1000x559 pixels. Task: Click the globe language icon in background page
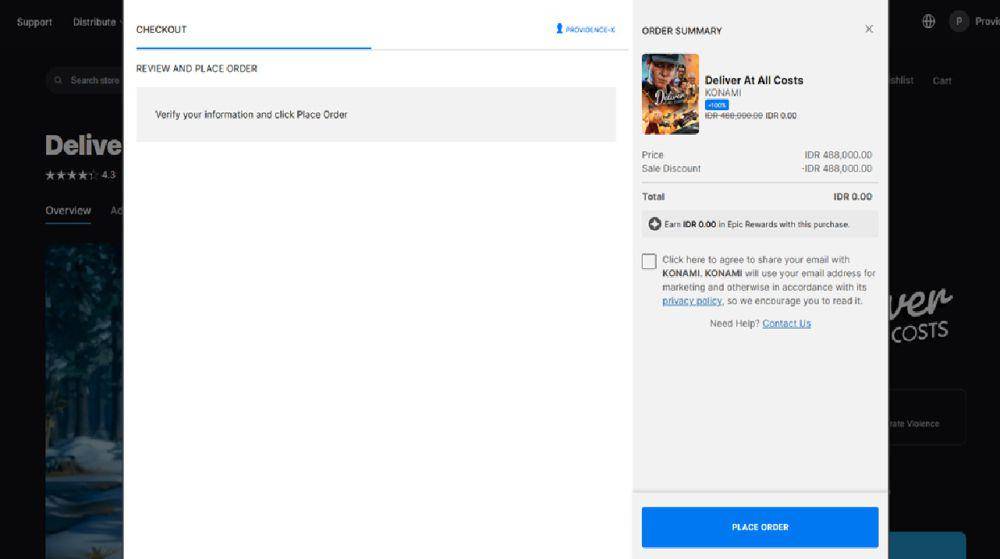pos(929,22)
